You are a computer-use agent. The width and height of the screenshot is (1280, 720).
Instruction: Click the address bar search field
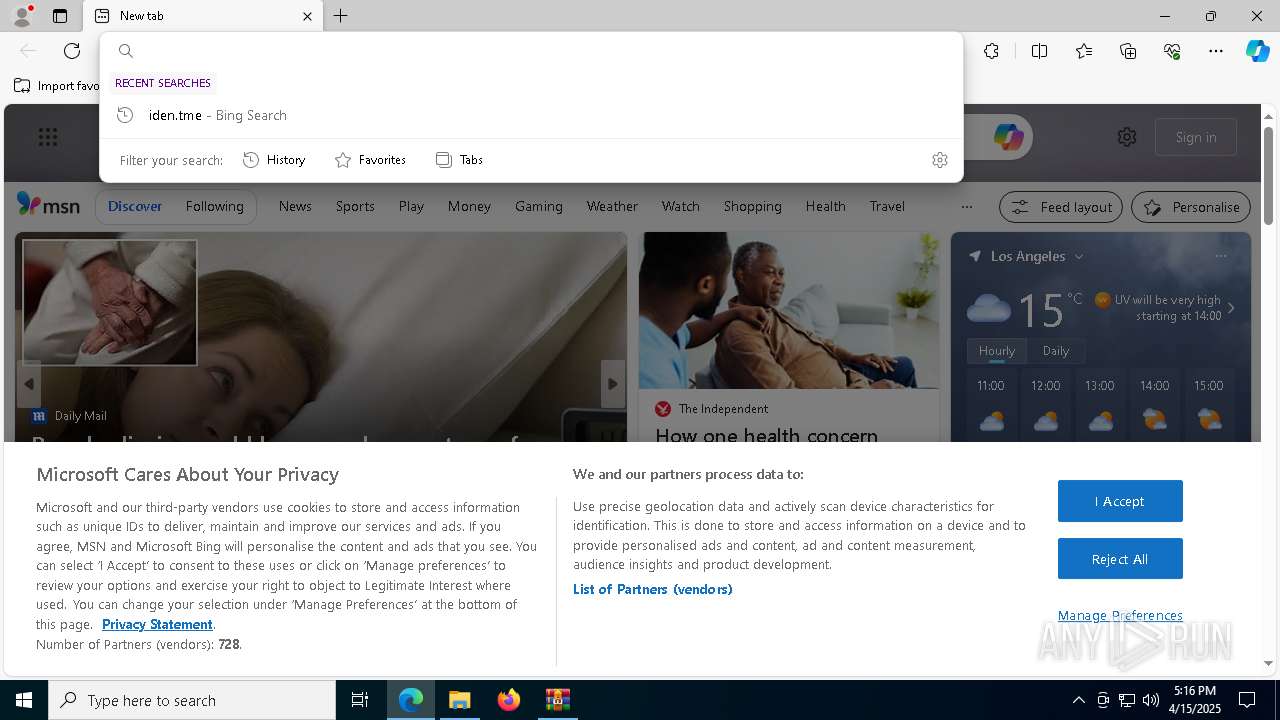[531, 51]
